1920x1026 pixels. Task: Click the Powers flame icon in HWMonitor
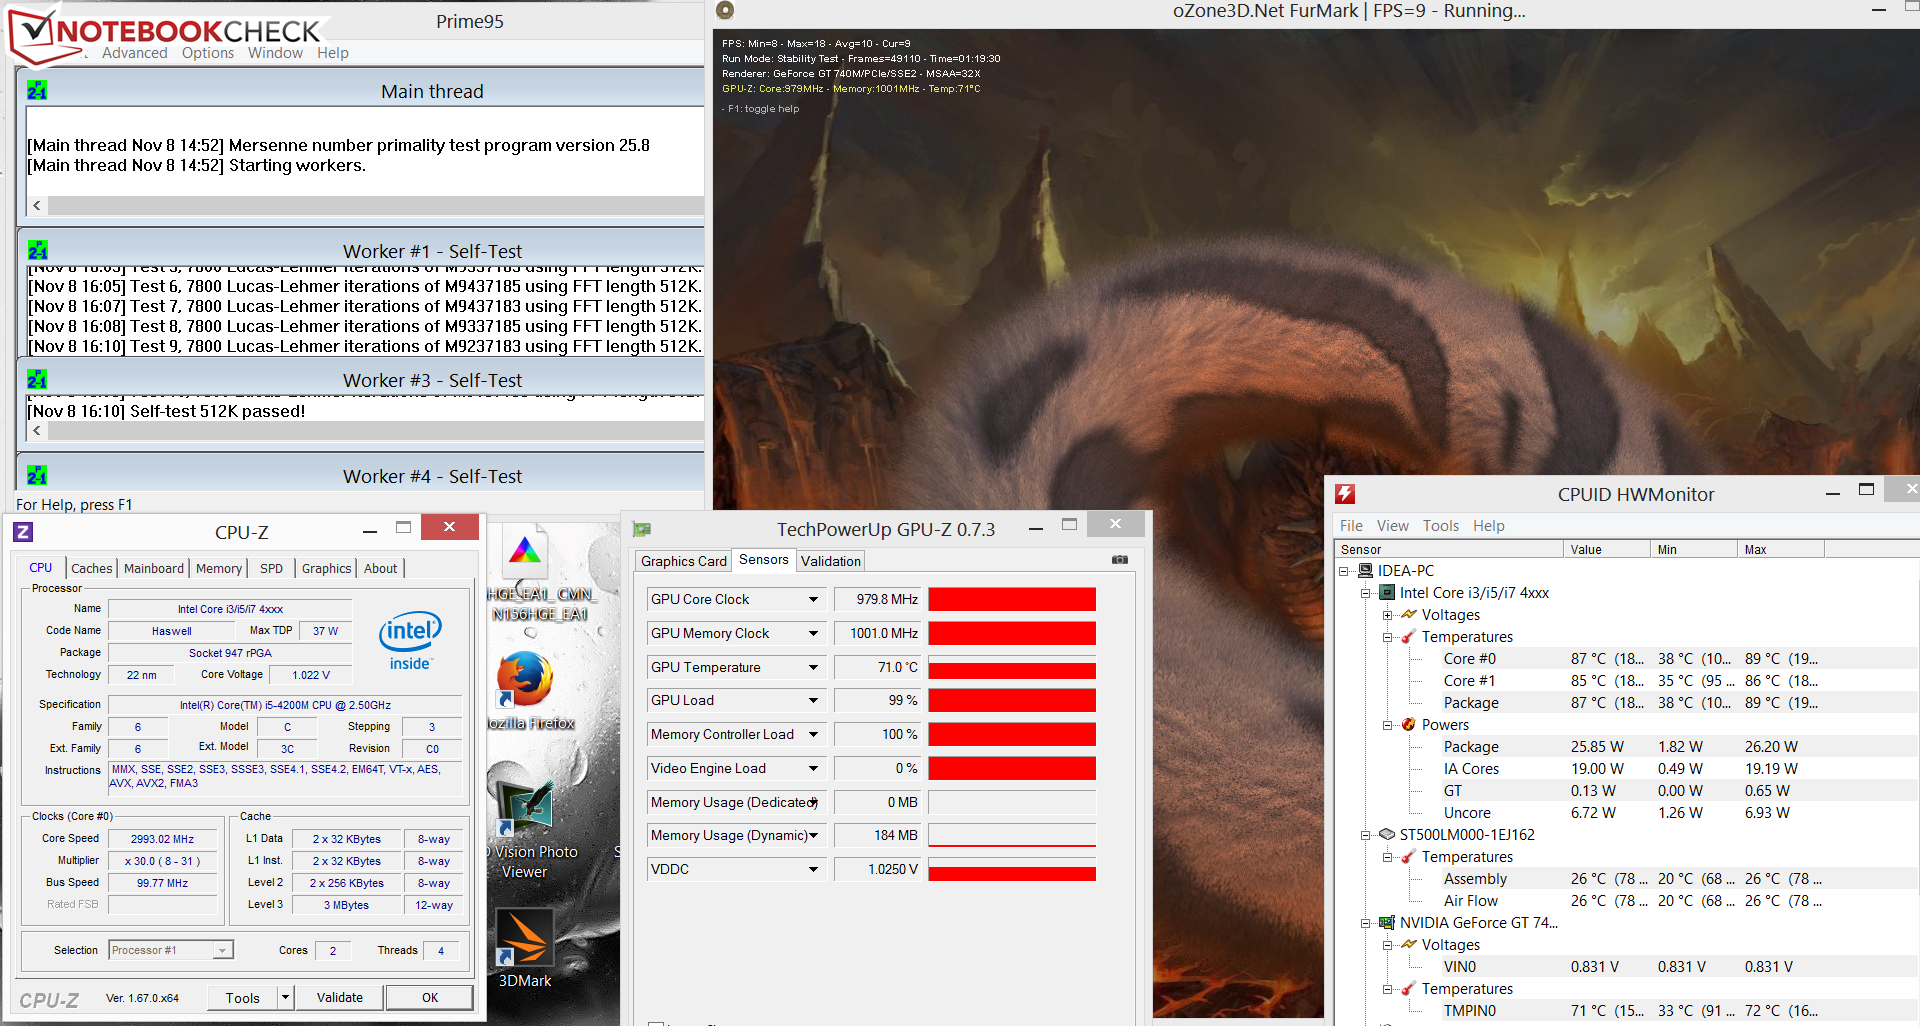(x=1408, y=725)
